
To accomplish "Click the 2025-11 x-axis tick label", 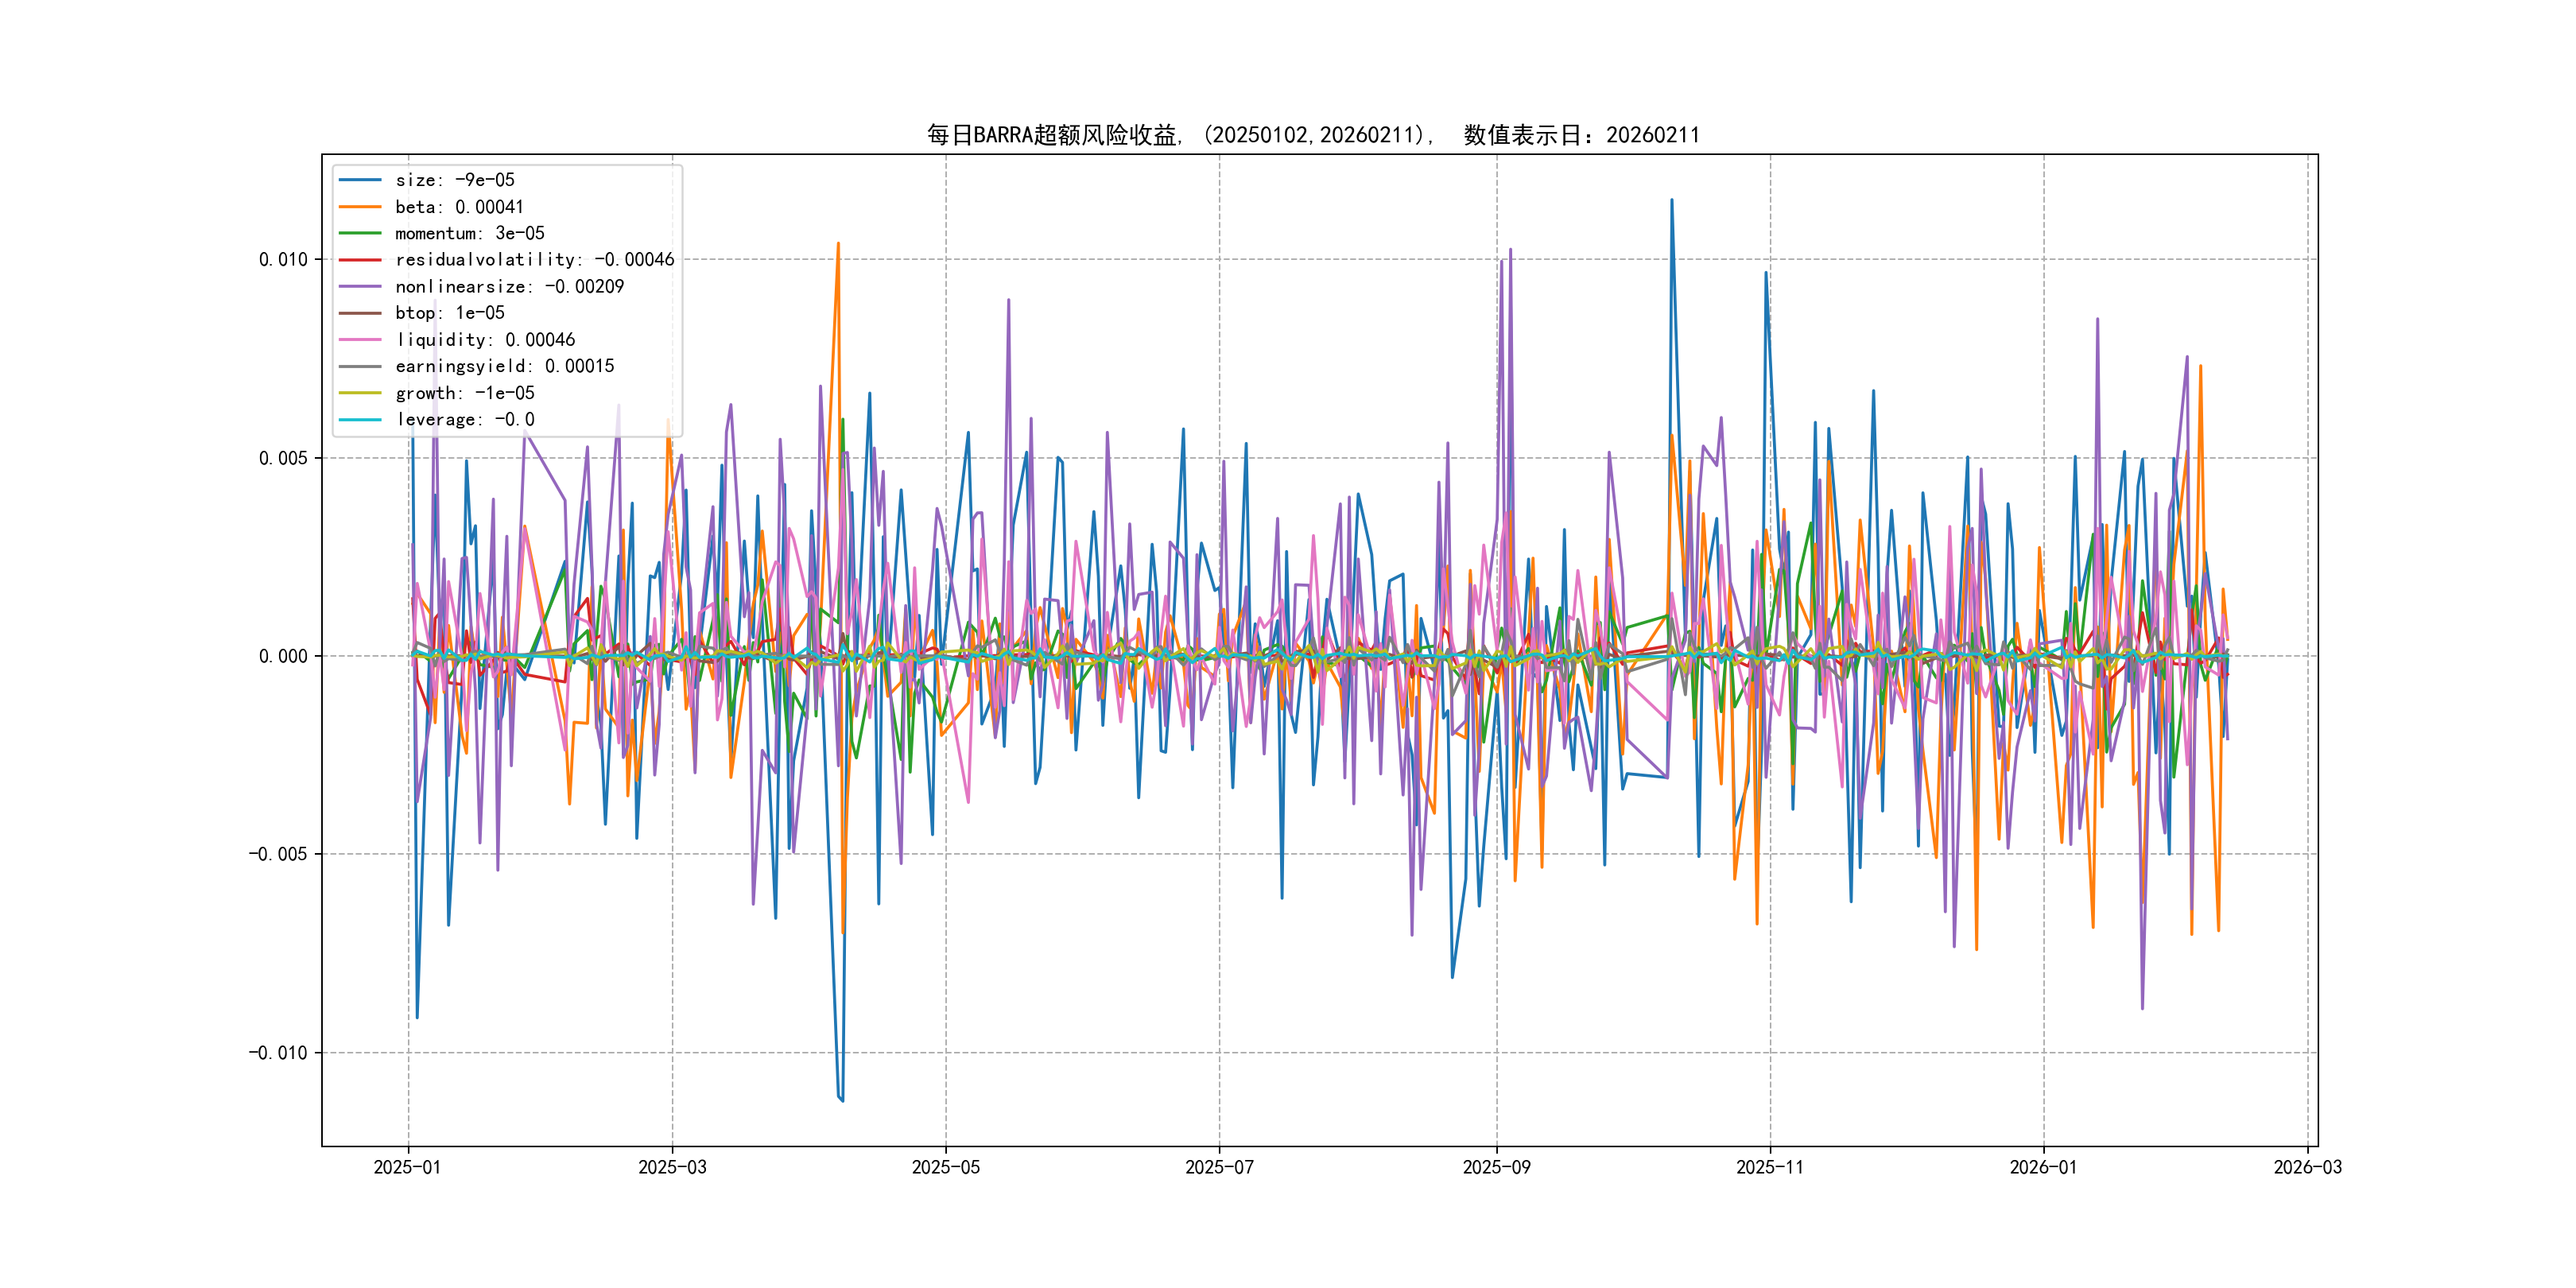I will [1770, 1167].
